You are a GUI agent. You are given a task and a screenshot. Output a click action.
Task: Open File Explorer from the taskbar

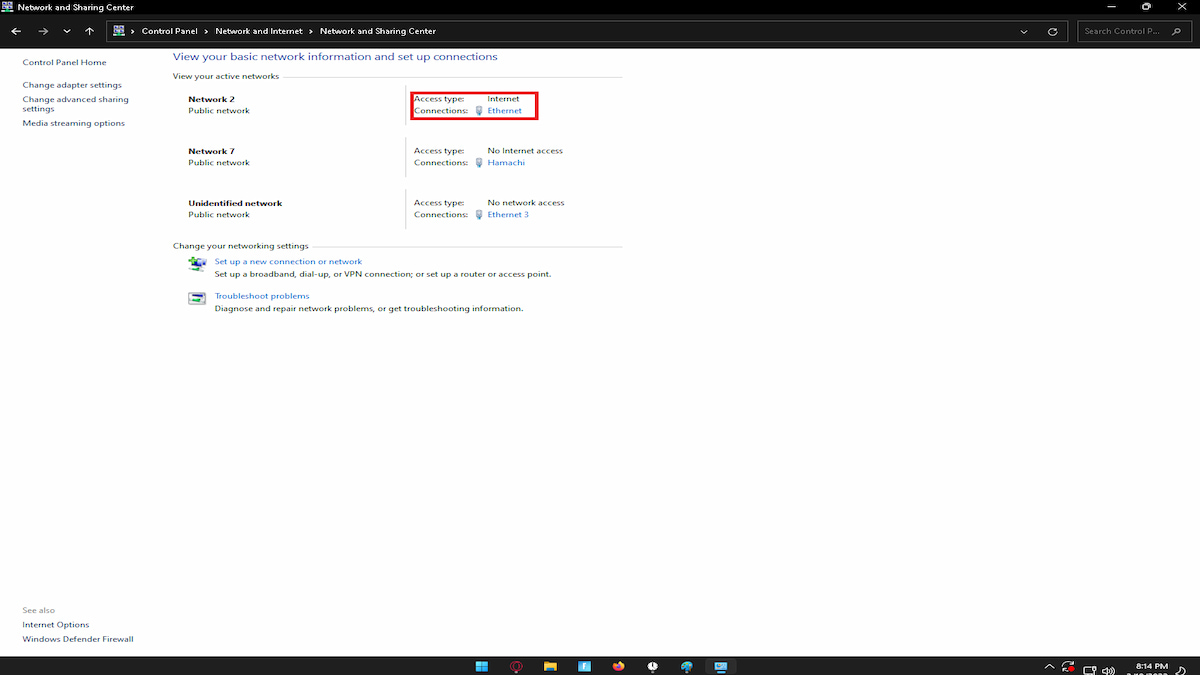pos(550,666)
